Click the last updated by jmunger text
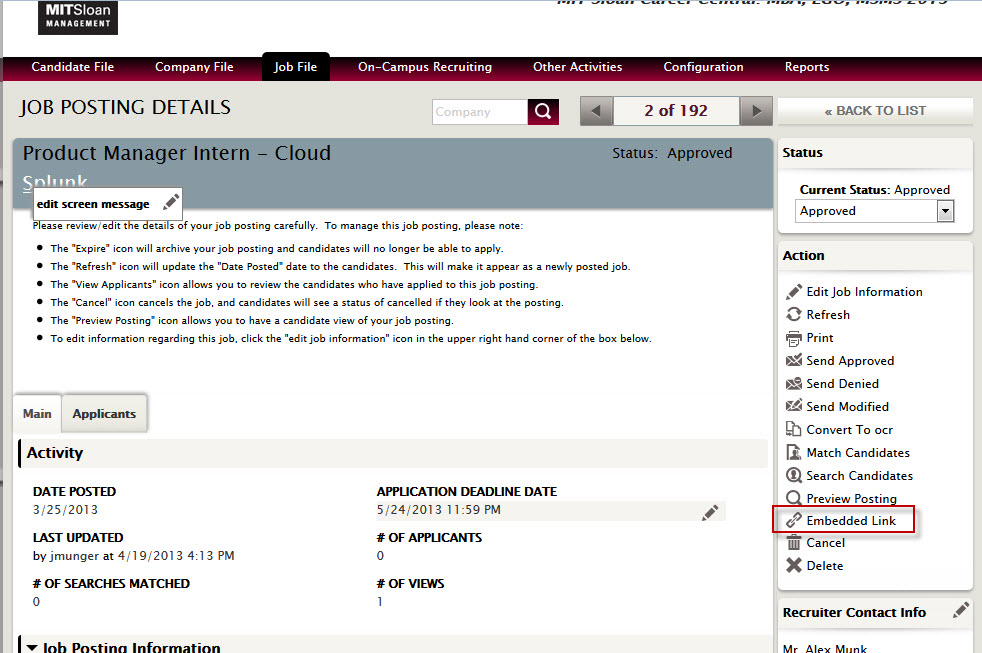Viewport: 982px width, 653px height. [133, 556]
